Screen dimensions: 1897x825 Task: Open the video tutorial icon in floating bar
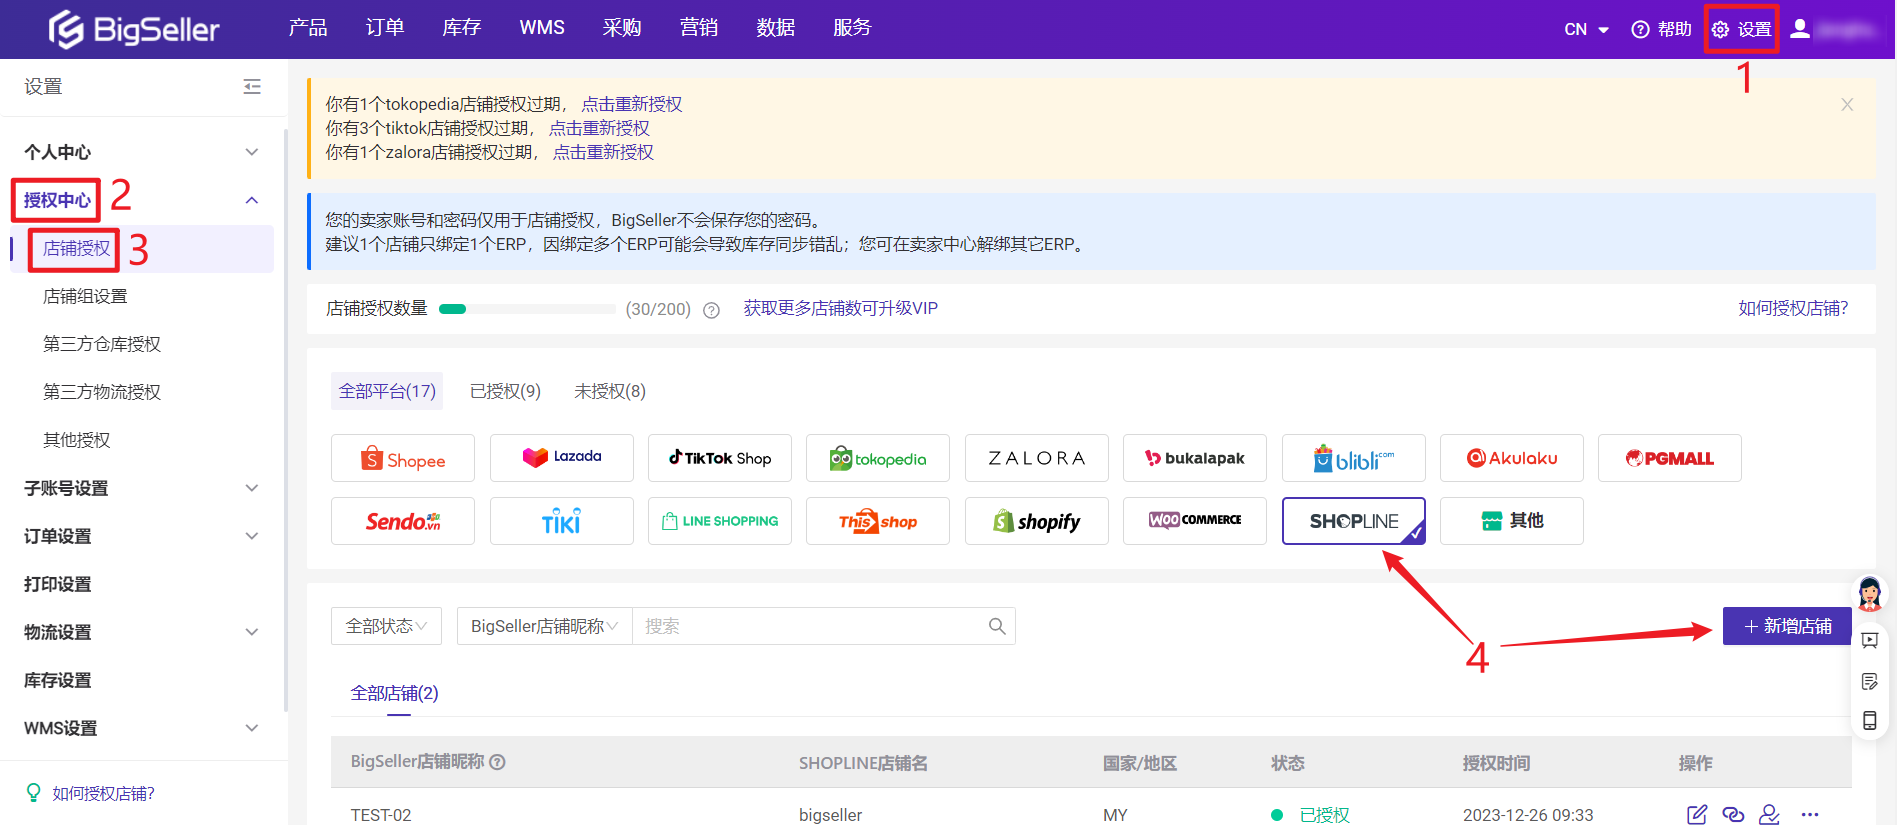[1870, 640]
